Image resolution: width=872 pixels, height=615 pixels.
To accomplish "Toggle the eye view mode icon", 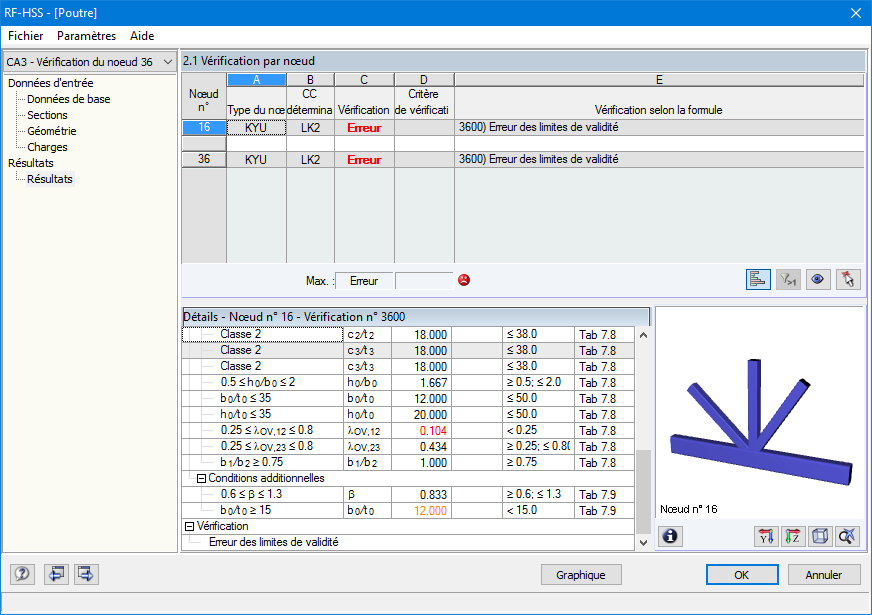I will tap(818, 279).
